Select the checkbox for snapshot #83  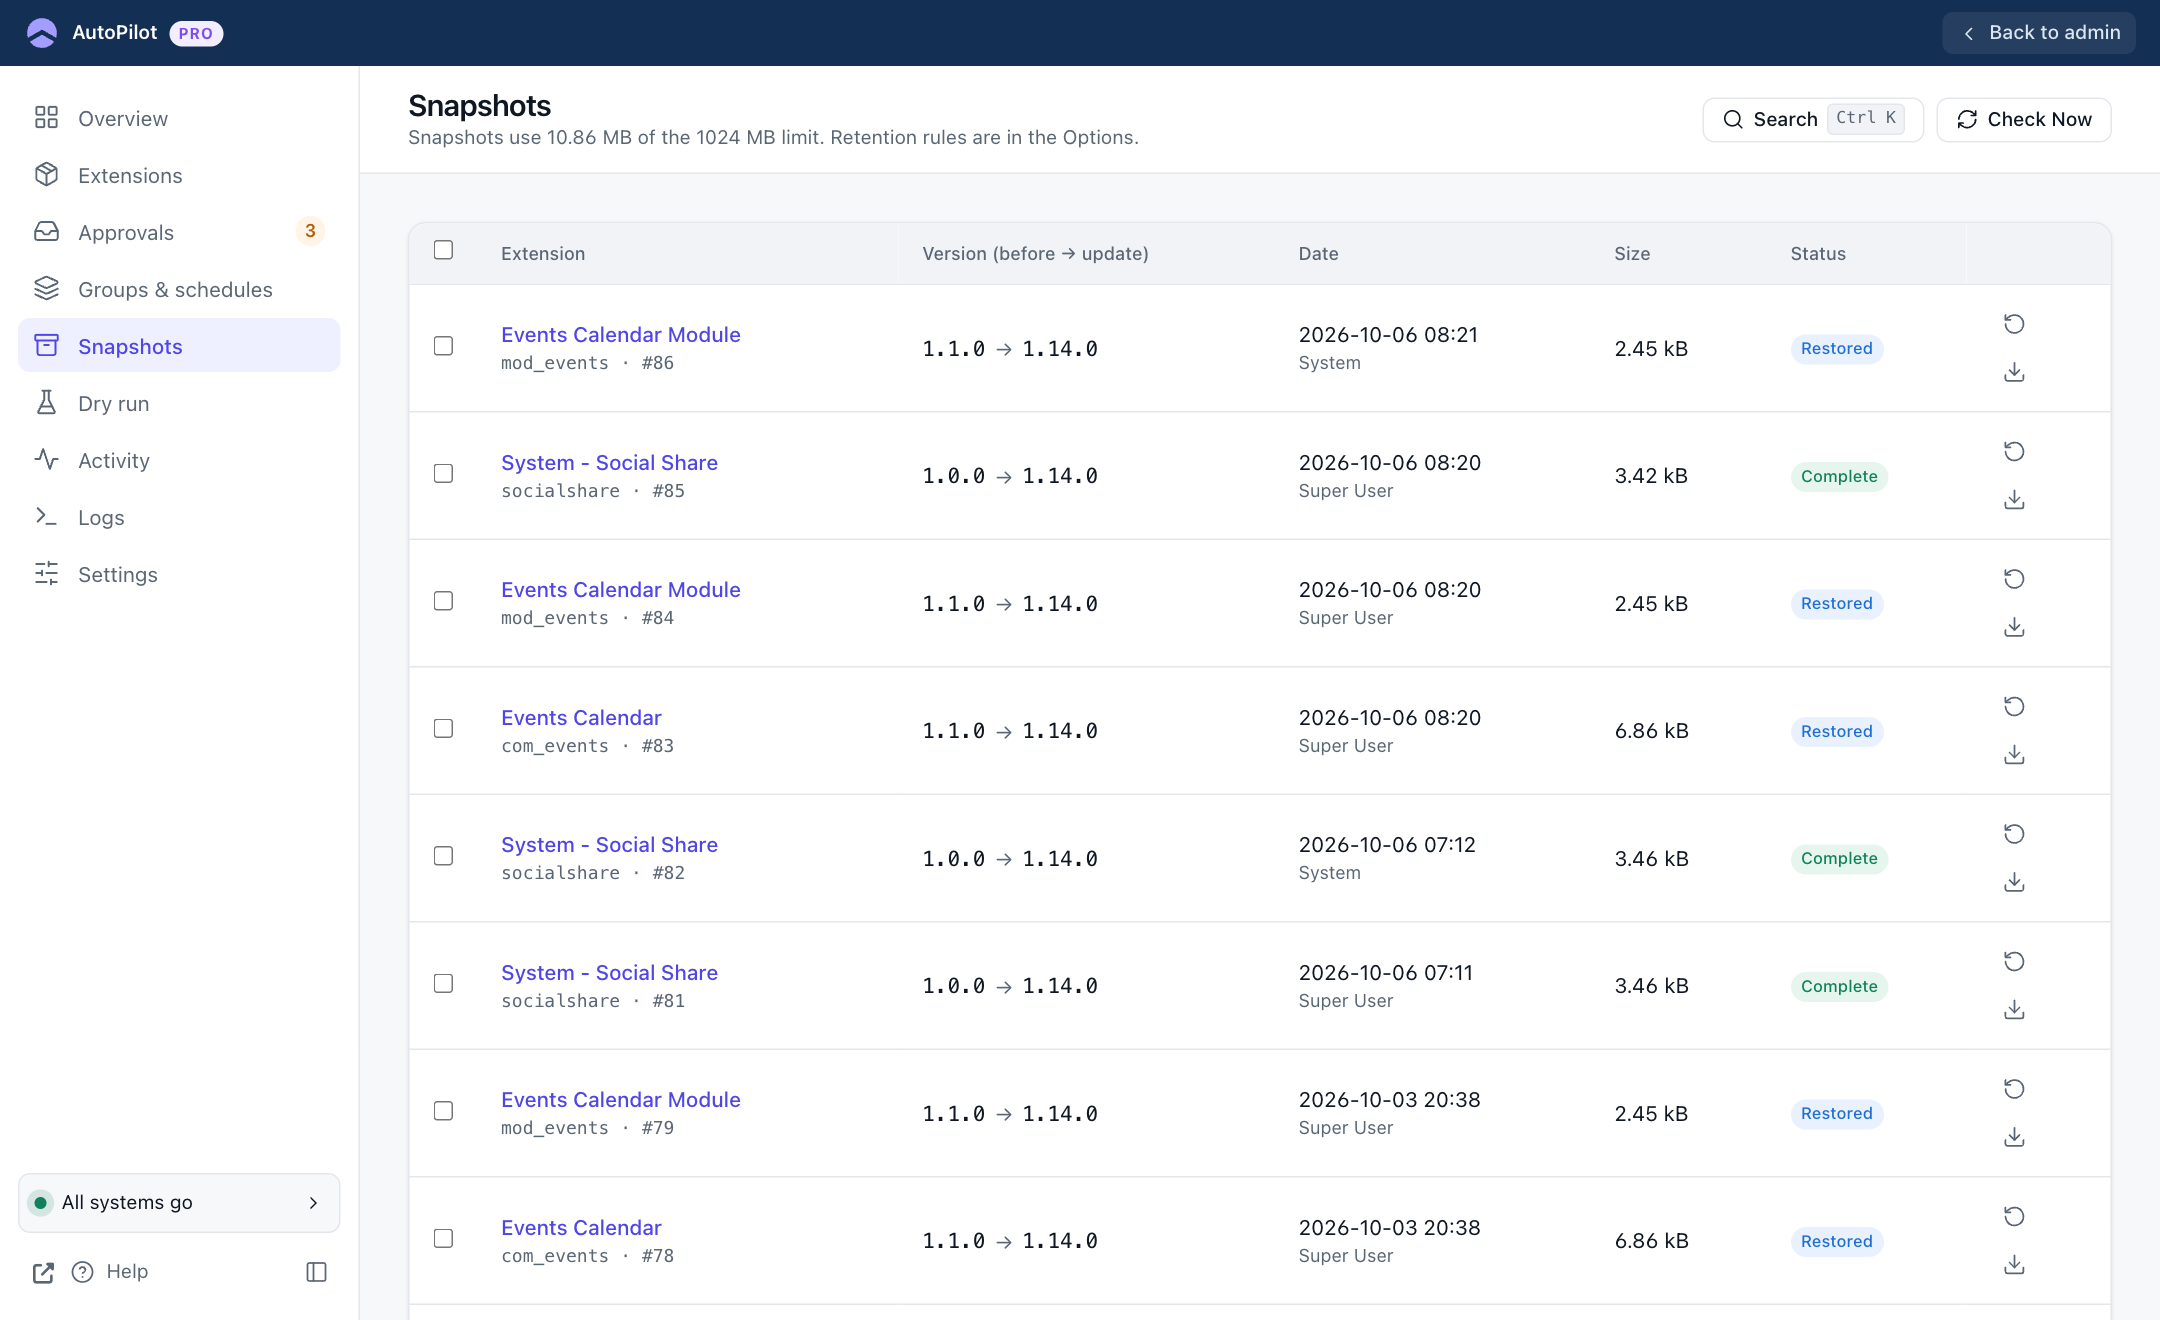click(443, 729)
